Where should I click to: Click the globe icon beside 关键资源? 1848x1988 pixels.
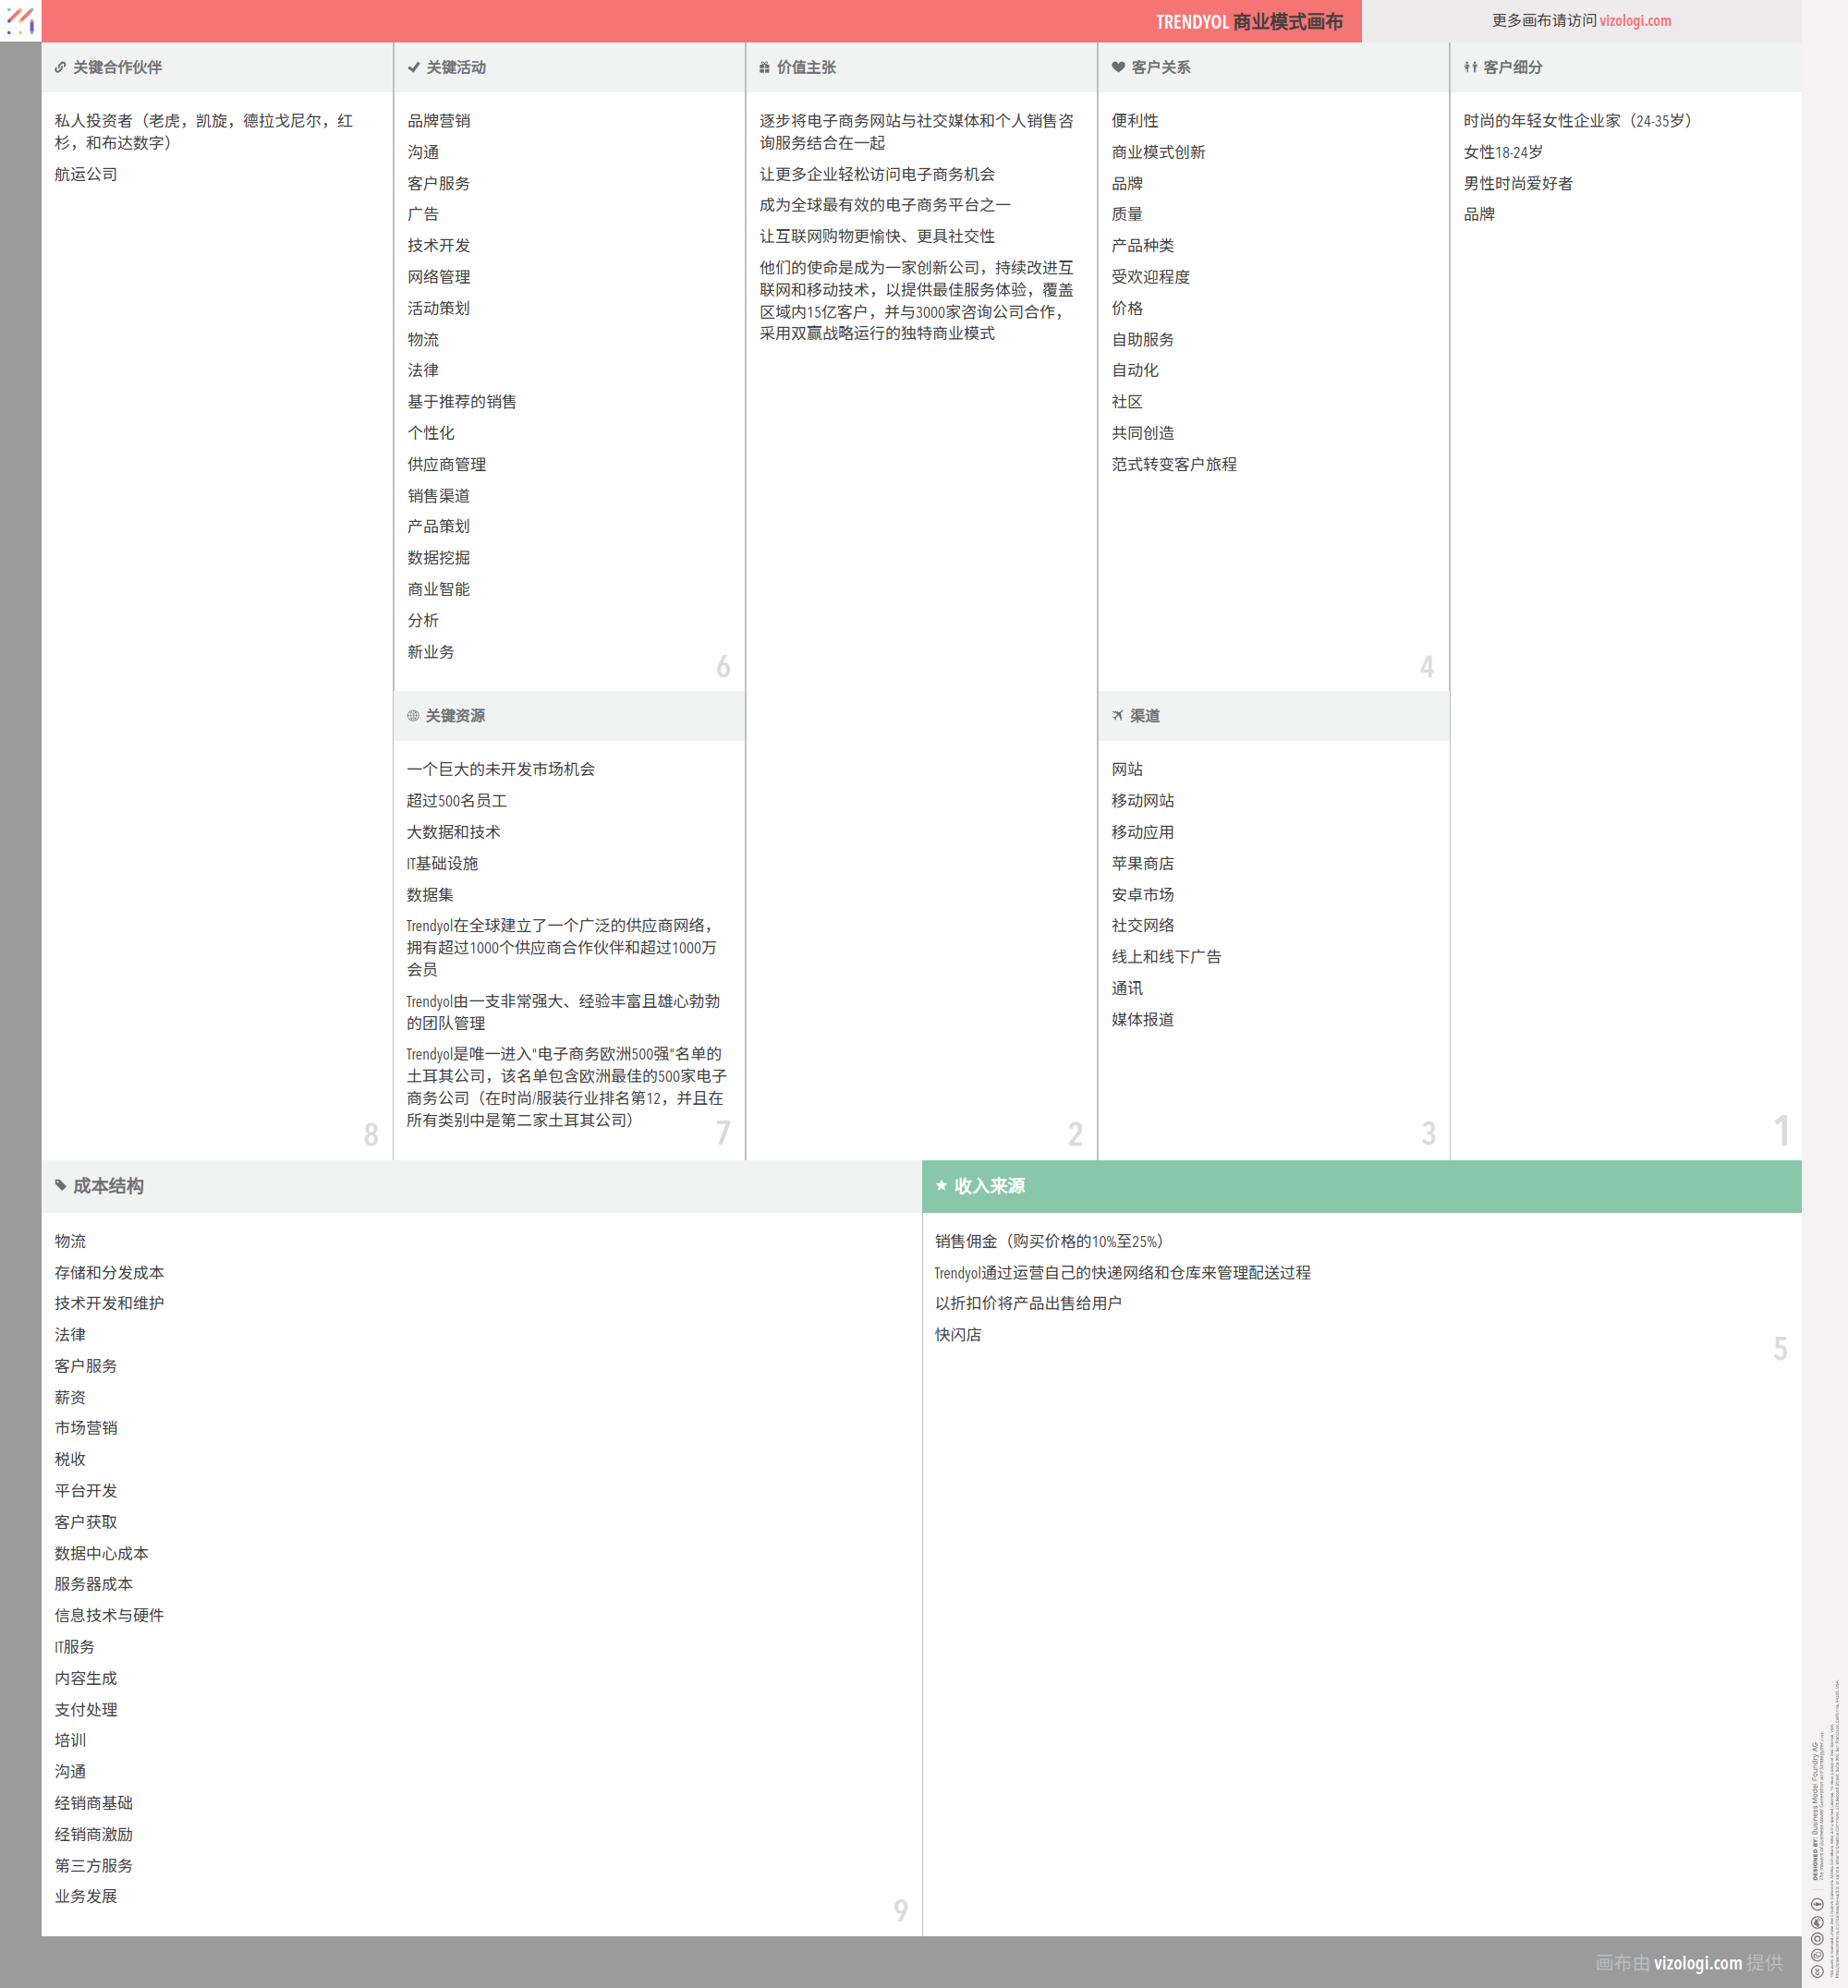coord(413,716)
